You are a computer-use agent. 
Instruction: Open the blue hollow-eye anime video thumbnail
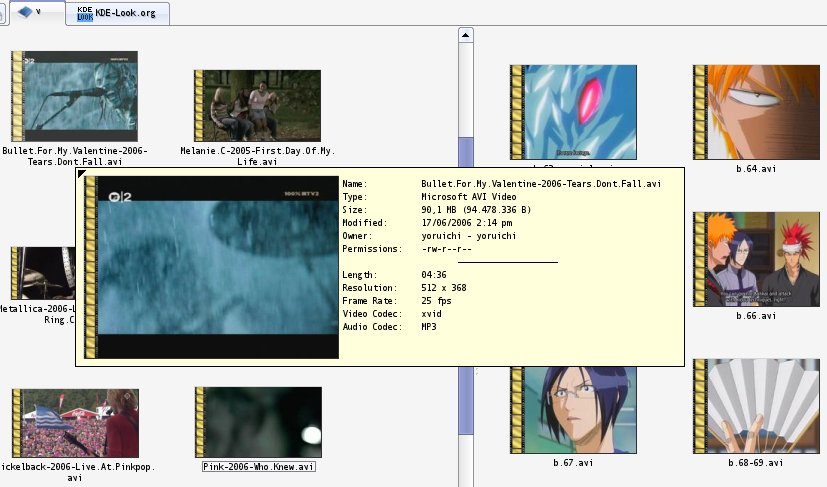pyautogui.click(x=573, y=112)
